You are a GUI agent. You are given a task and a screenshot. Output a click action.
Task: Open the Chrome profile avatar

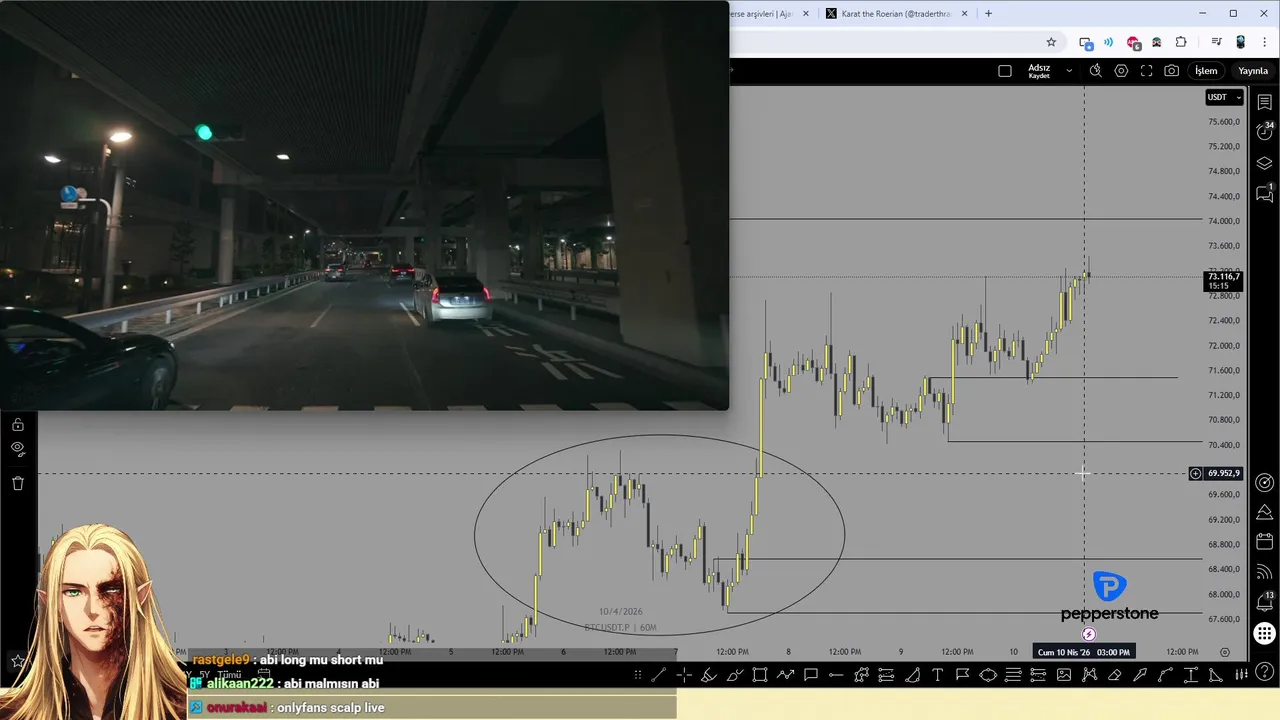tap(1241, 42)
